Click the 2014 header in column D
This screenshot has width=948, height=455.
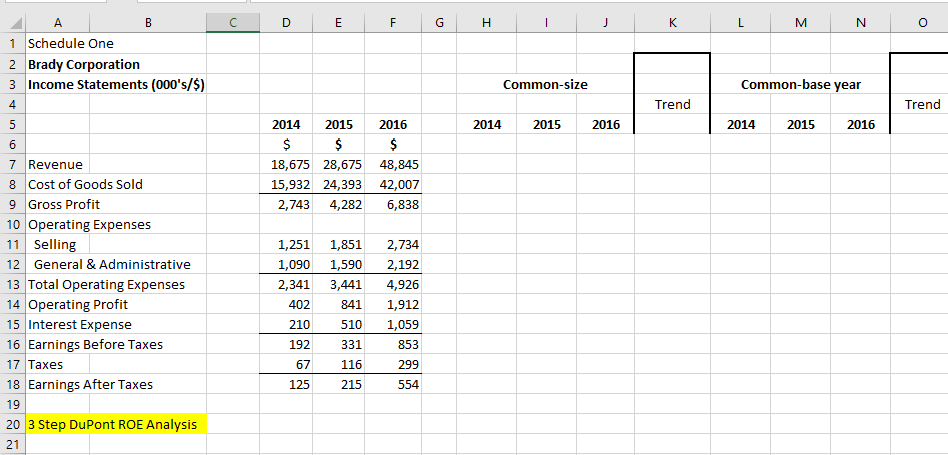click(287, 124)
